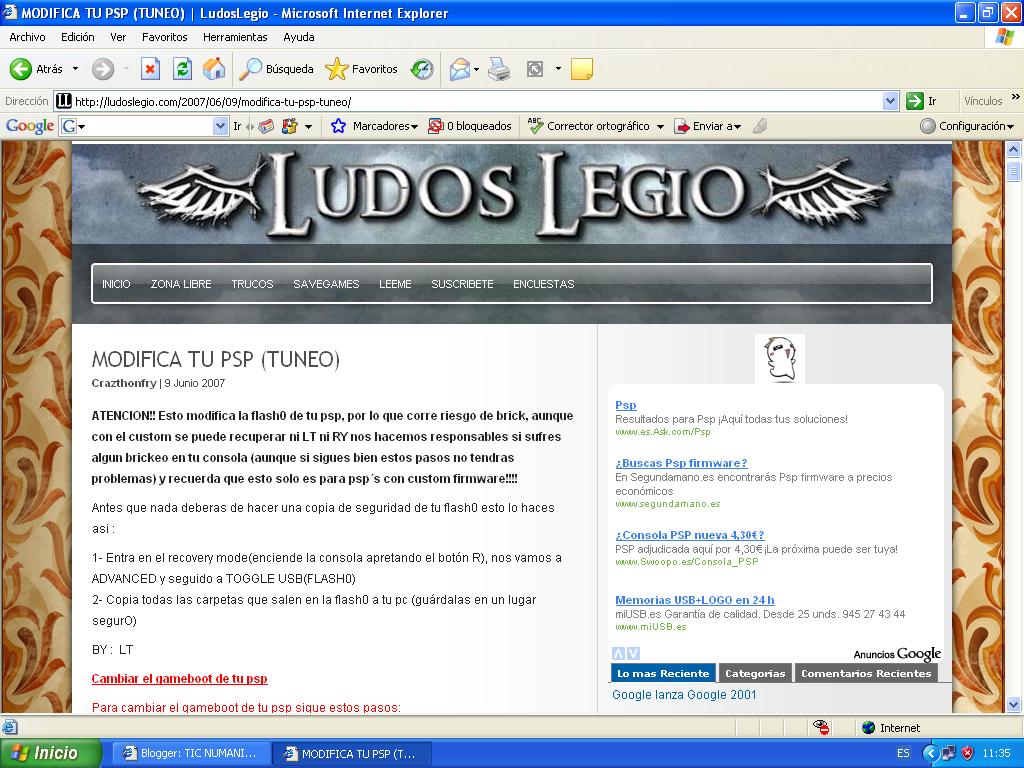
Task: Click the green Ir go arrow button
Action: pyautogui.click(x=914, y=101)
